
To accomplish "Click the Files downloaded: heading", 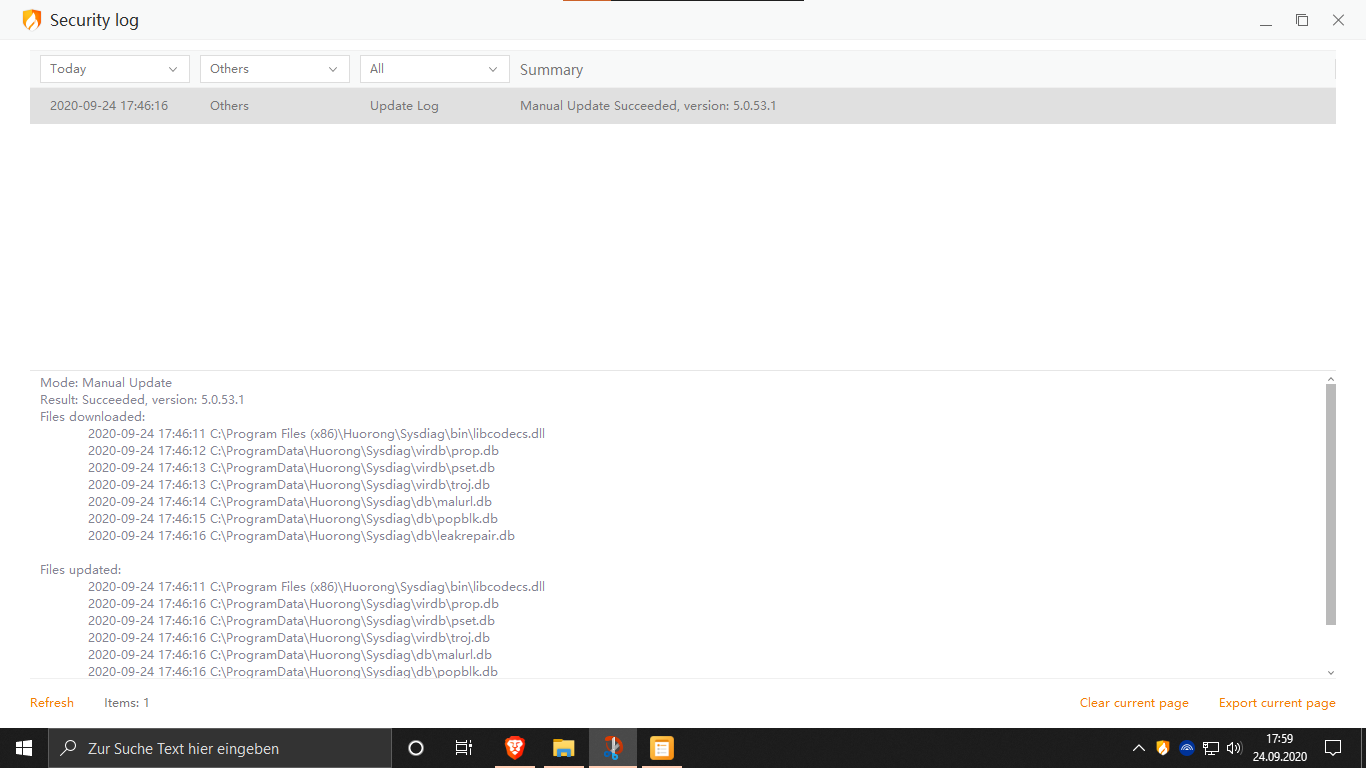I will 92,417.
